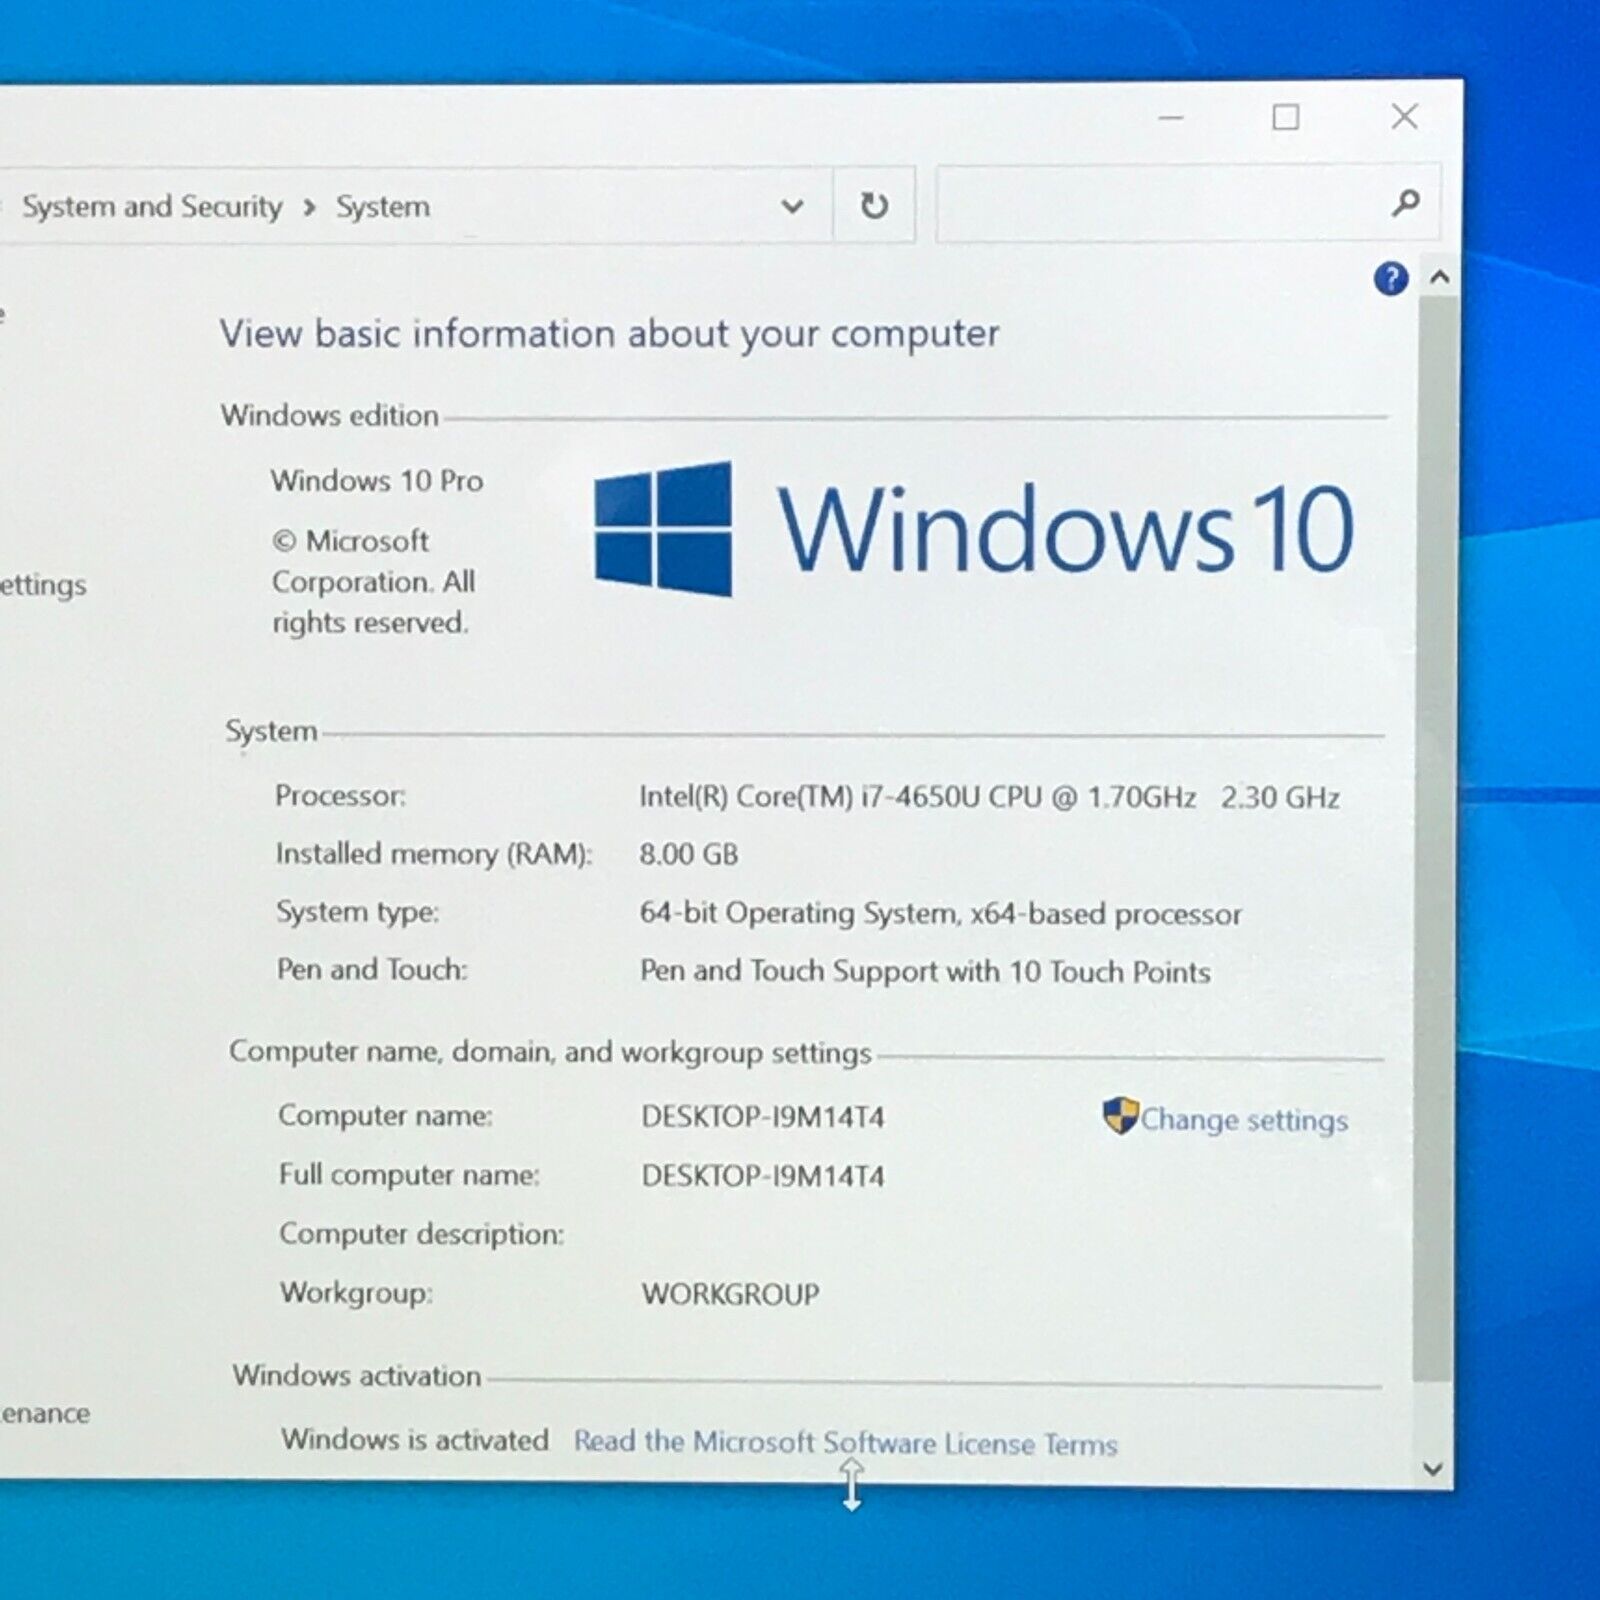Maximize the System window

(1286, 118)
